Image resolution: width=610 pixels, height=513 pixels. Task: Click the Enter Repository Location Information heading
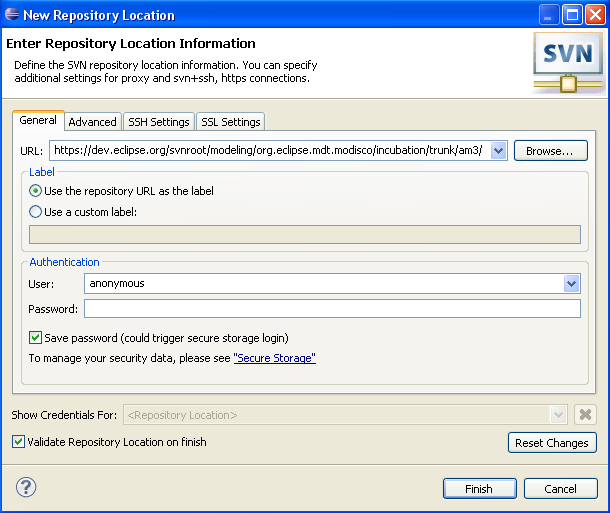click(x=131, y=44)
